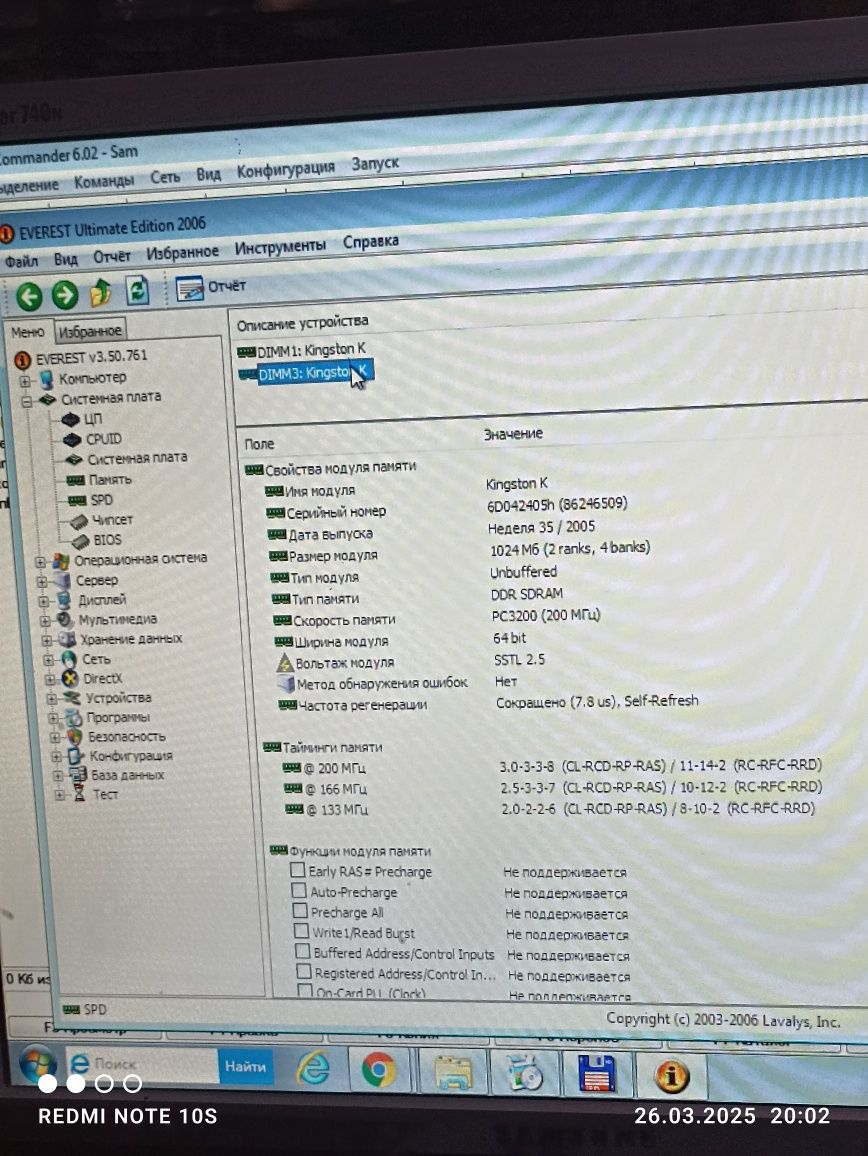
Task: Open Internet Explorer from taskbar
Action: [x=313, y=1068]
